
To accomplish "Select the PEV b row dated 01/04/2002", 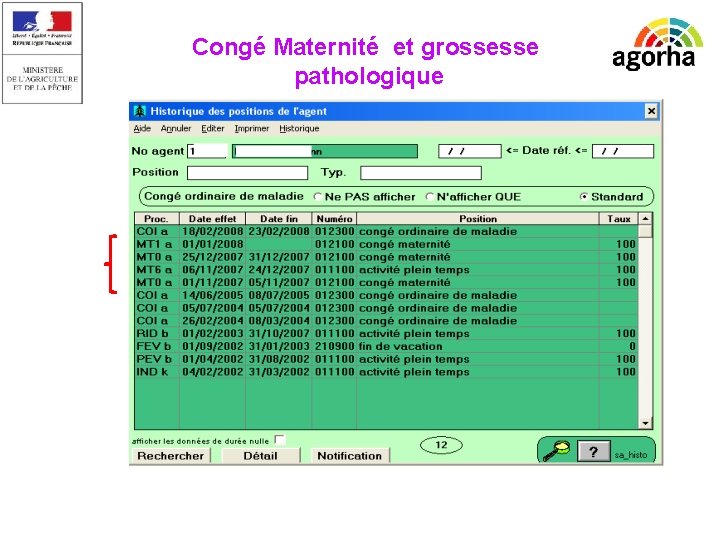I will point(386,359).
